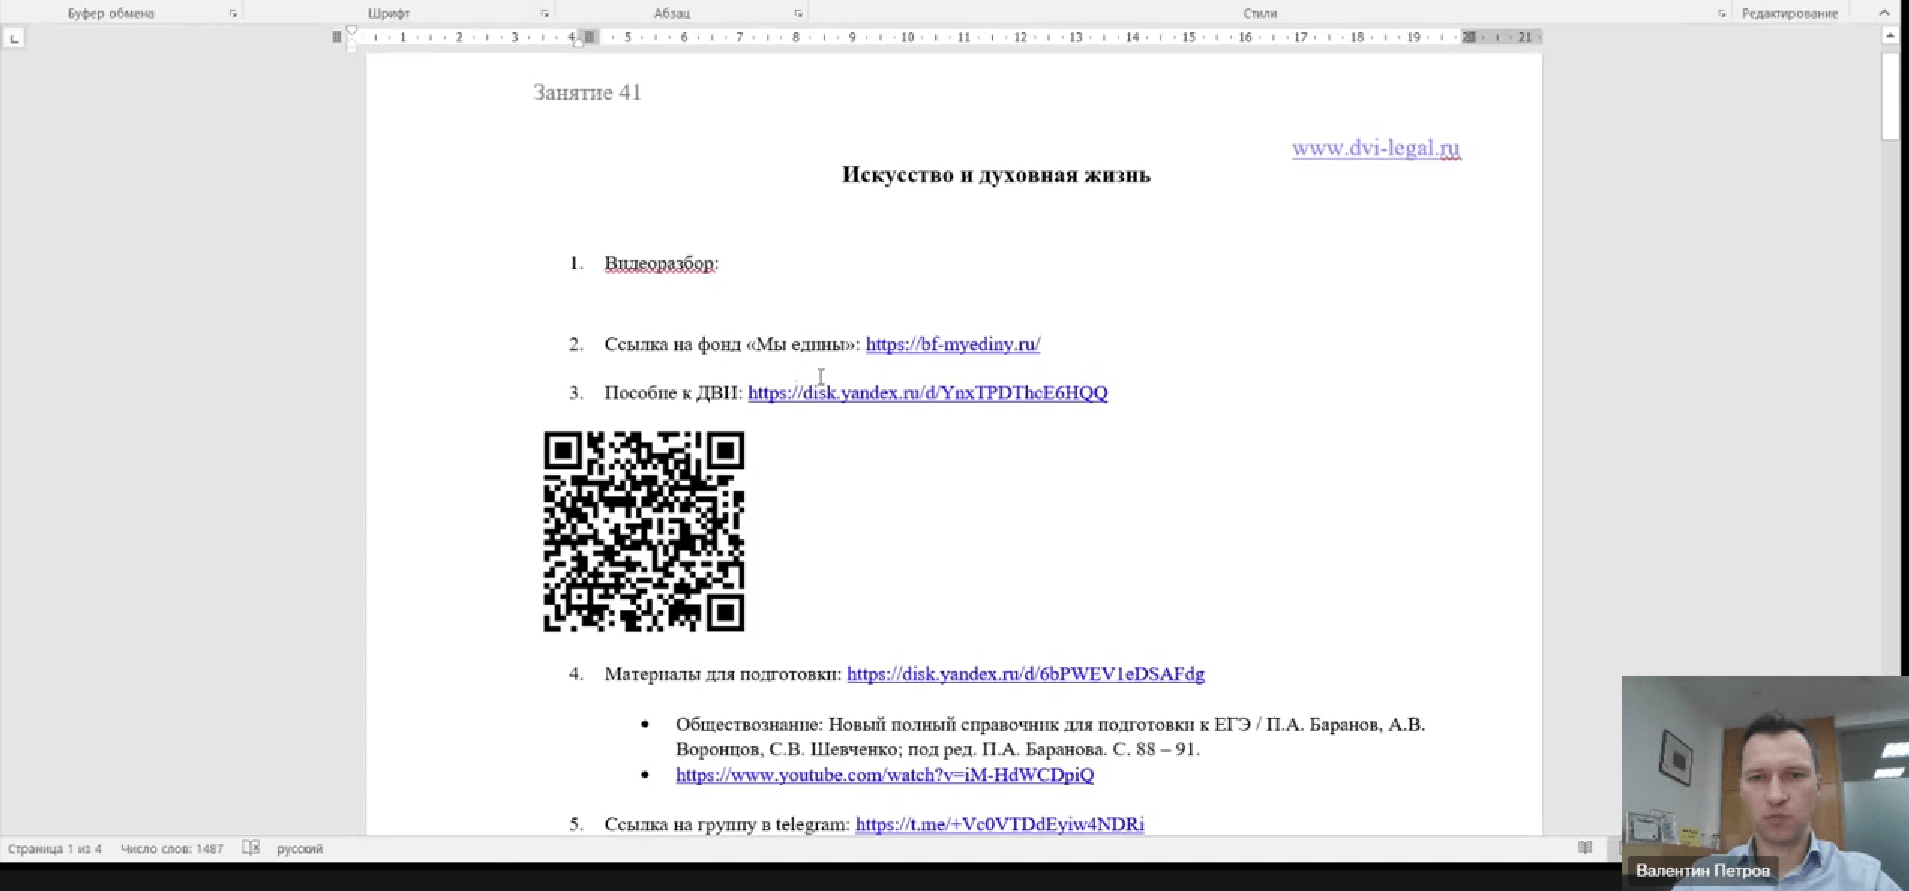This screenshot has width=1909, height=891.
Task: Open the www.dvi-legal.ru link
Action: 1376,148
